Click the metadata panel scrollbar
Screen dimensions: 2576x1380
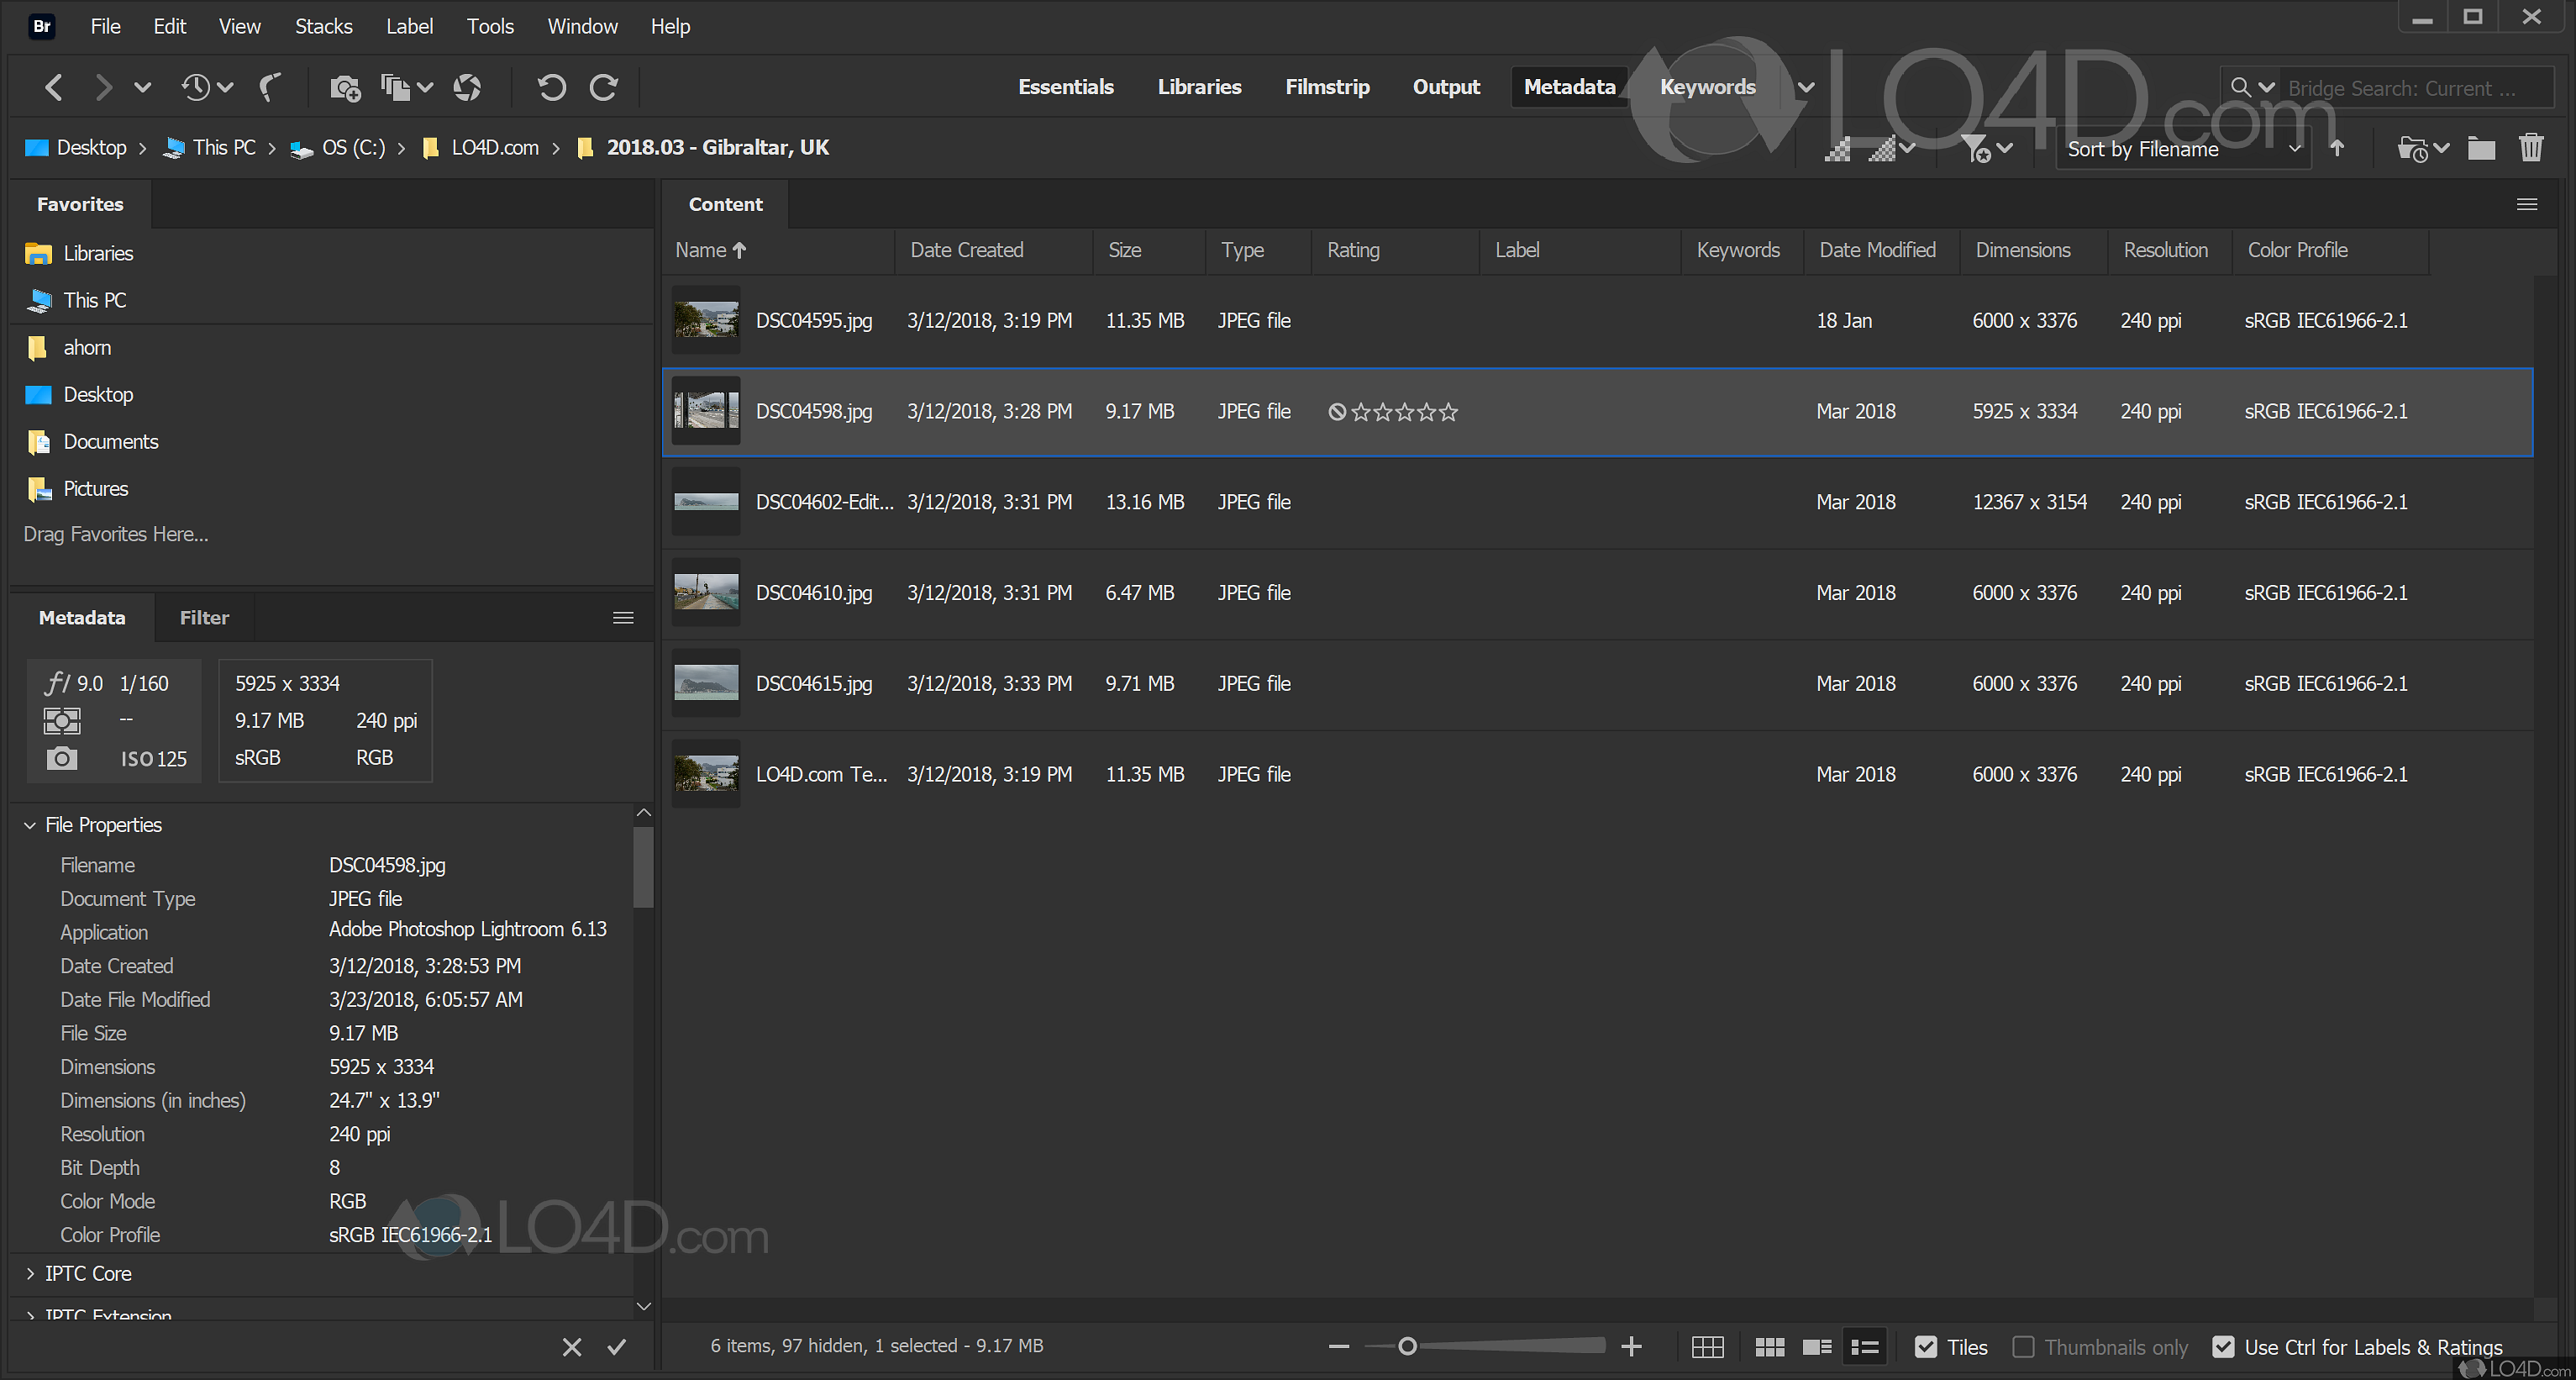pyautogui.click(x=643, y=866)
